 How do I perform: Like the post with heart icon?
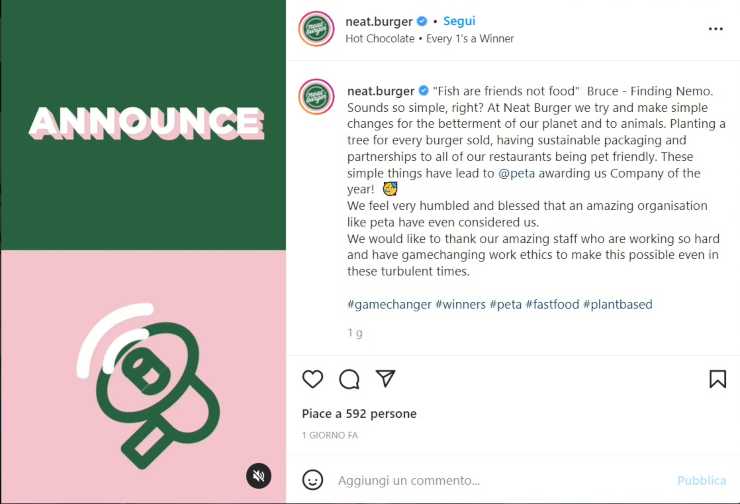313,379
